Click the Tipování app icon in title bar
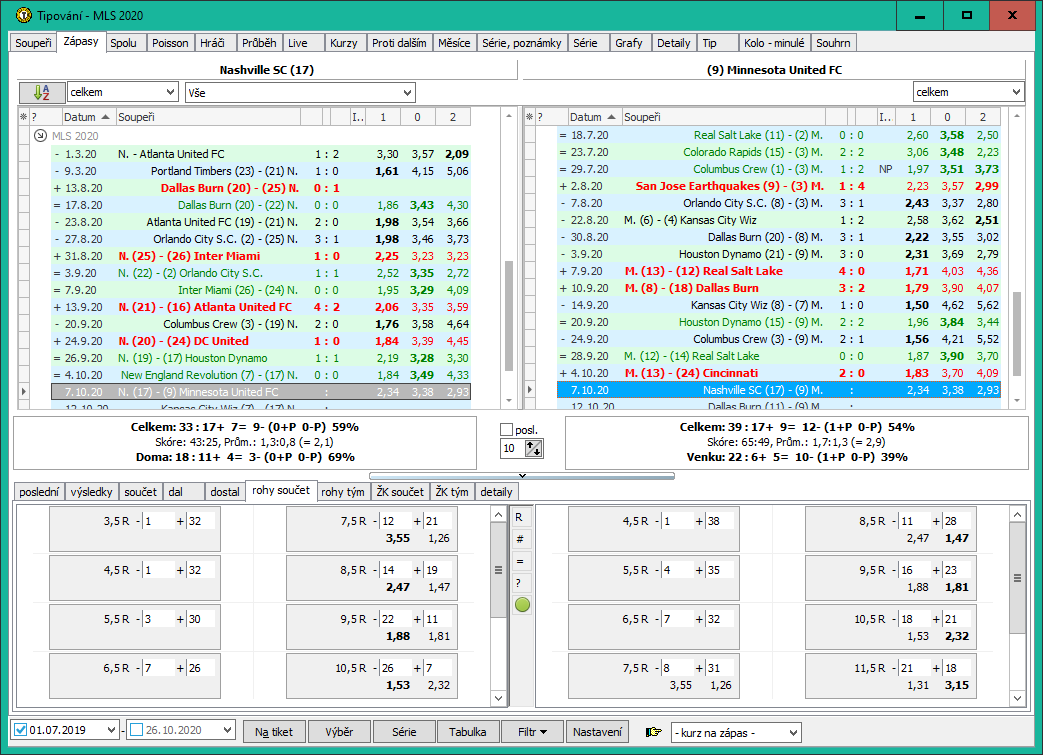Viewport: 1043px width, 755px height. [23, 15]
